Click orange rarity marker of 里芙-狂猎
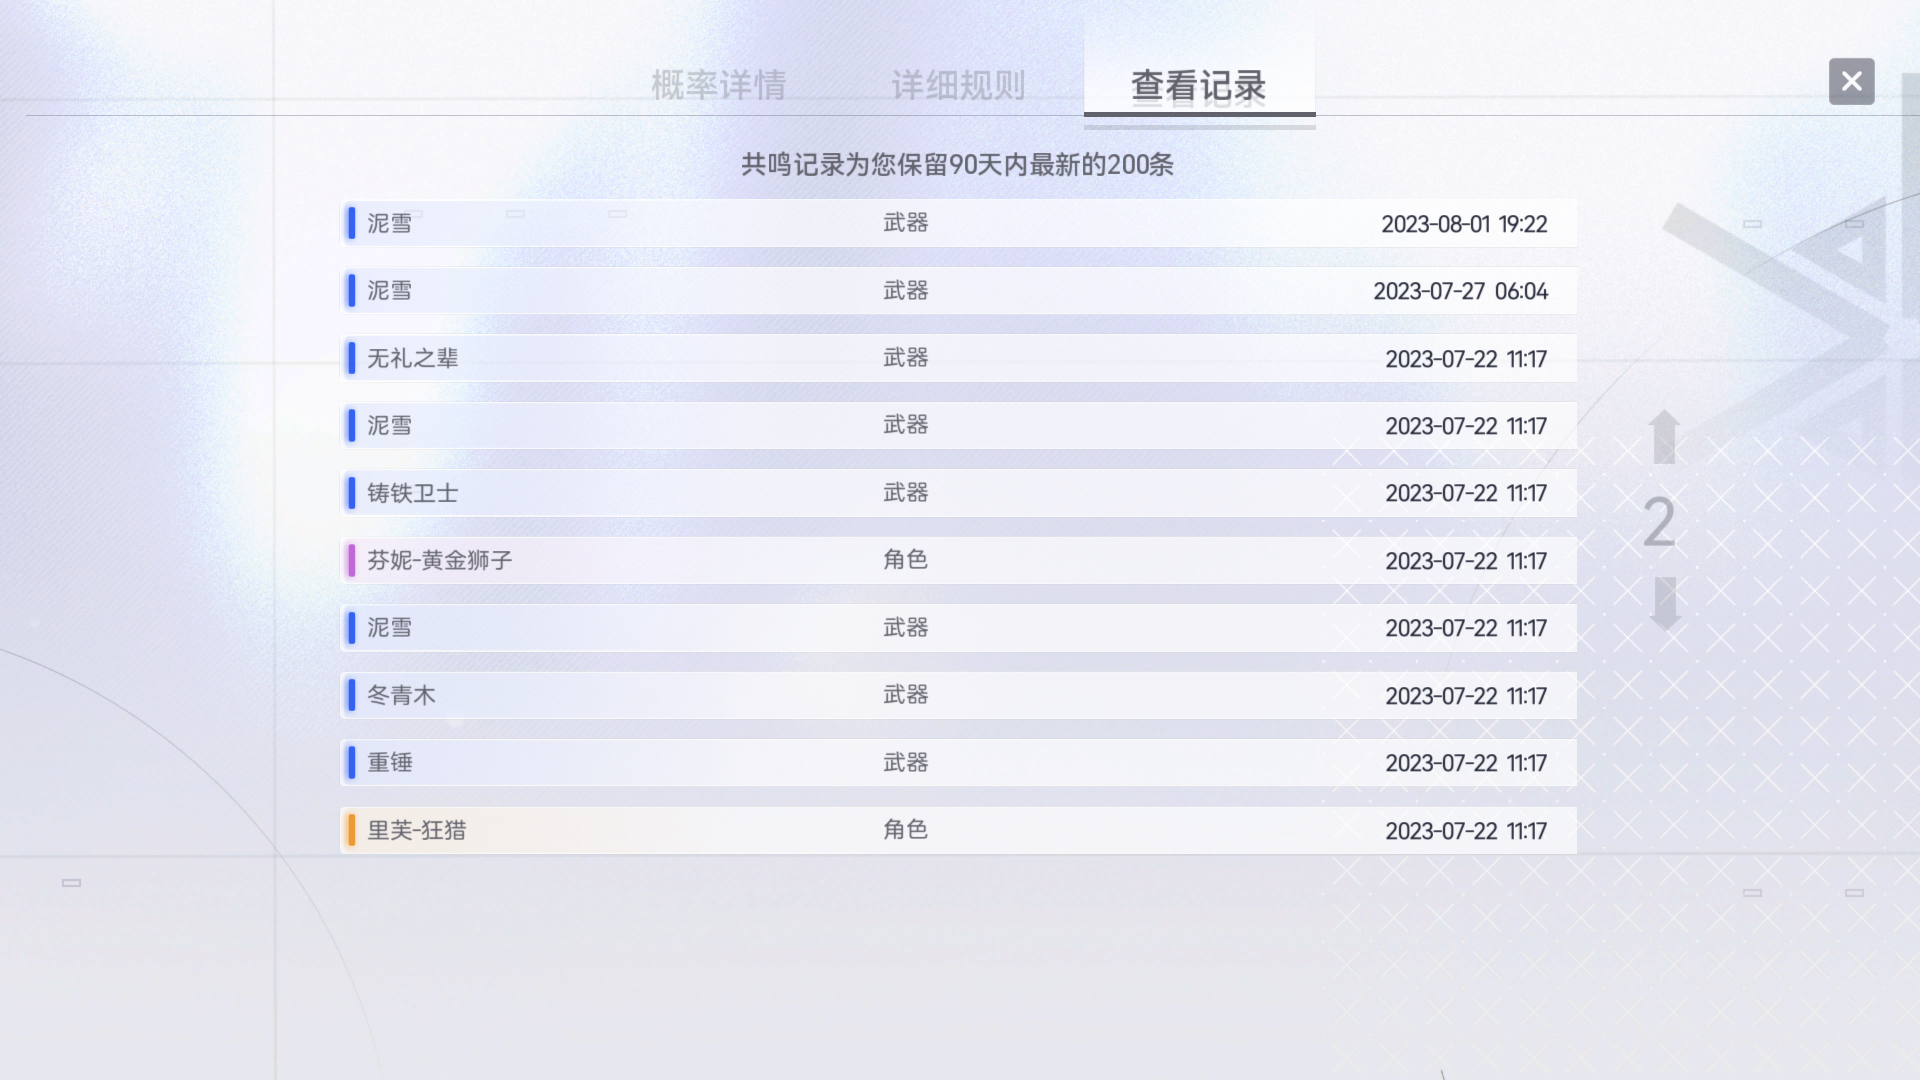This screenshot has width=1920, height=1080. pos(351,830)
